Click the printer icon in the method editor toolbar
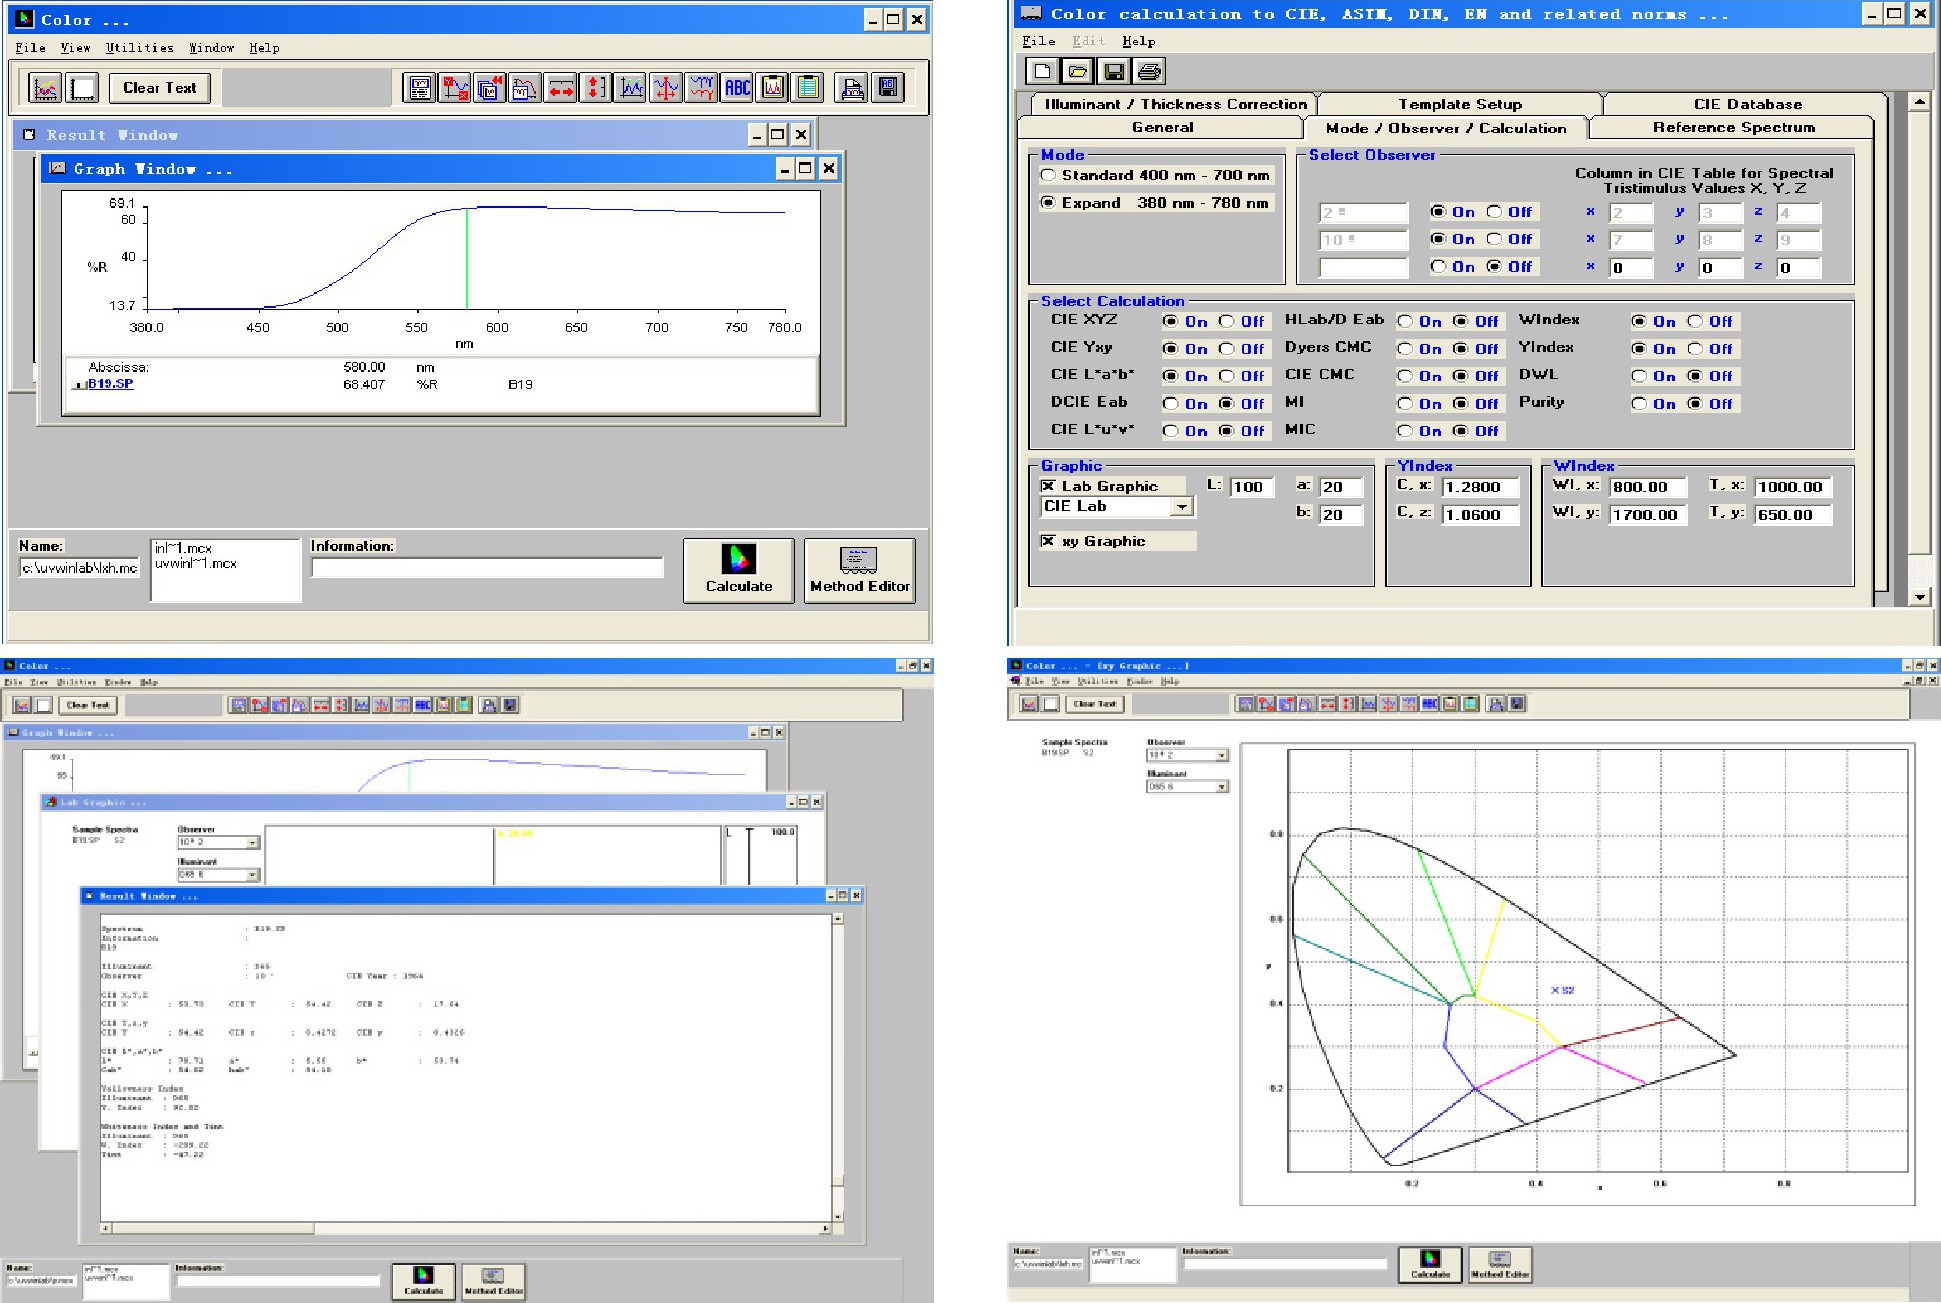This screenshot has width=1941, height=1303. [1149, 71]
